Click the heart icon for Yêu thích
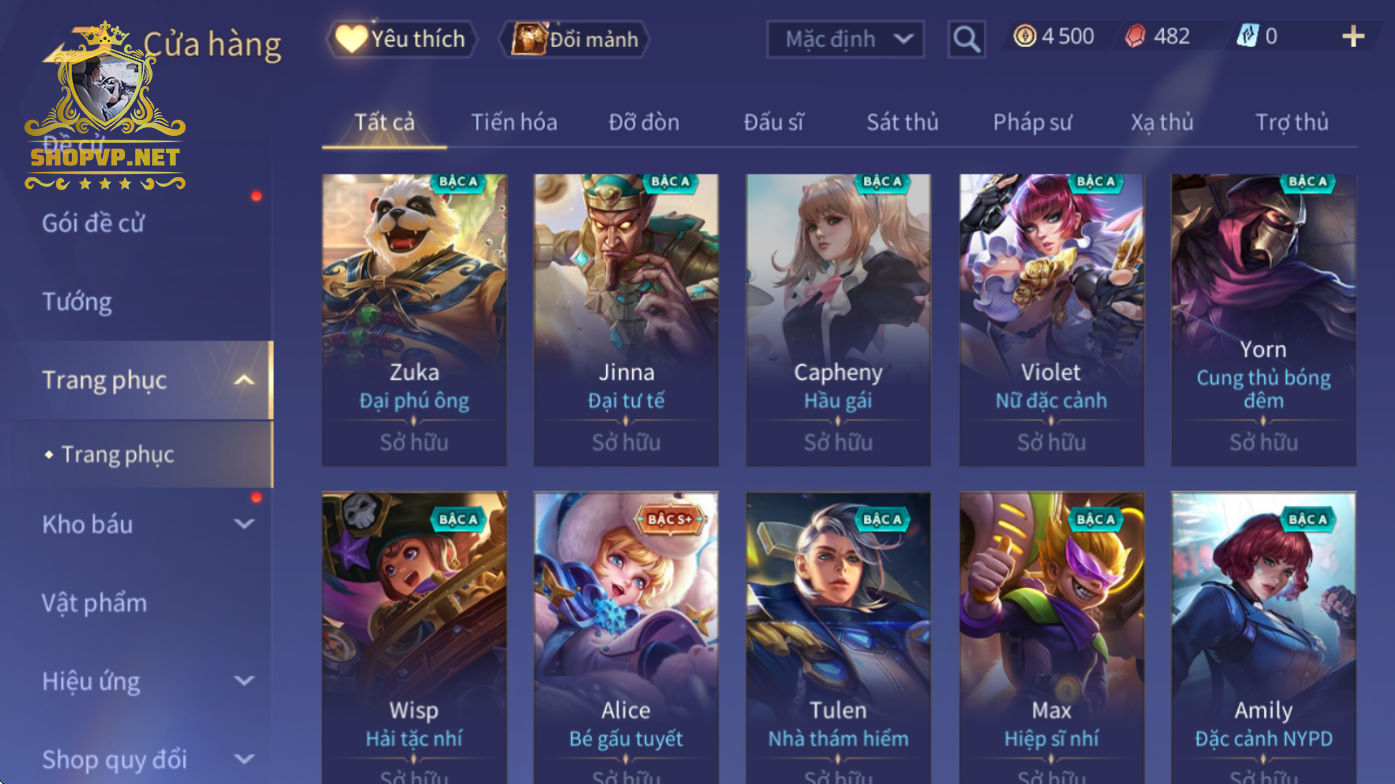The width and height of the screenshot is (1395, 784). [351, 39]
